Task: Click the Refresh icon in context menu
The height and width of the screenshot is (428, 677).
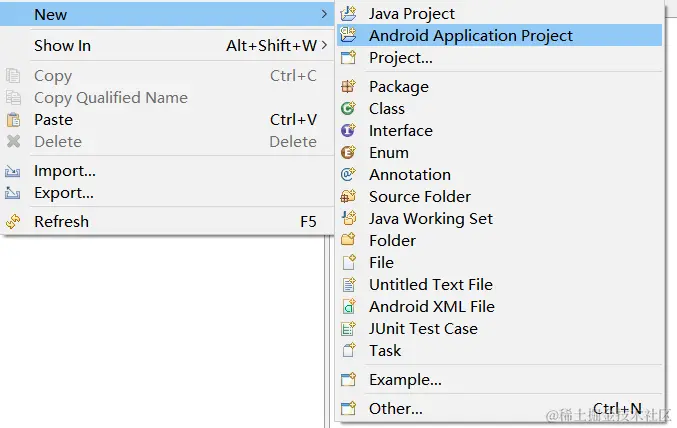Action: point(13,222)
